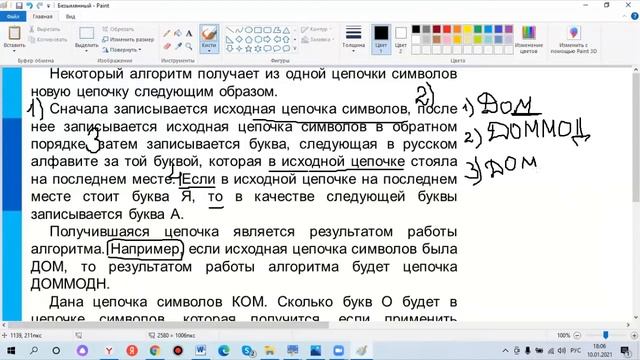
Task: Open Google Chrome from the taskbar
Action: 155,350
